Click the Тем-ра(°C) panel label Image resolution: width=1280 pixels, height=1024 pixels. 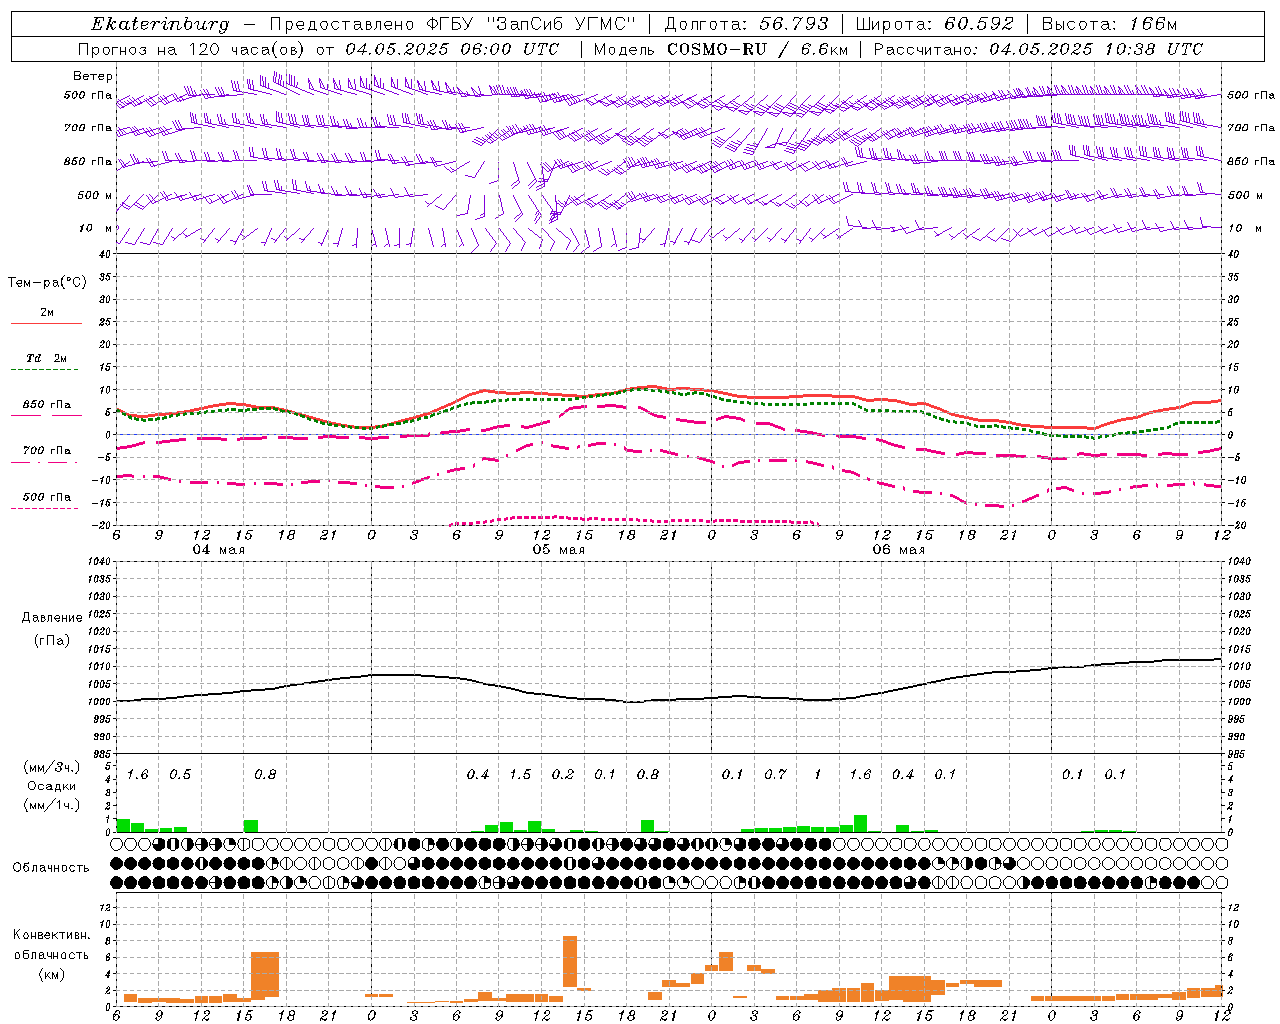[47, 283]
